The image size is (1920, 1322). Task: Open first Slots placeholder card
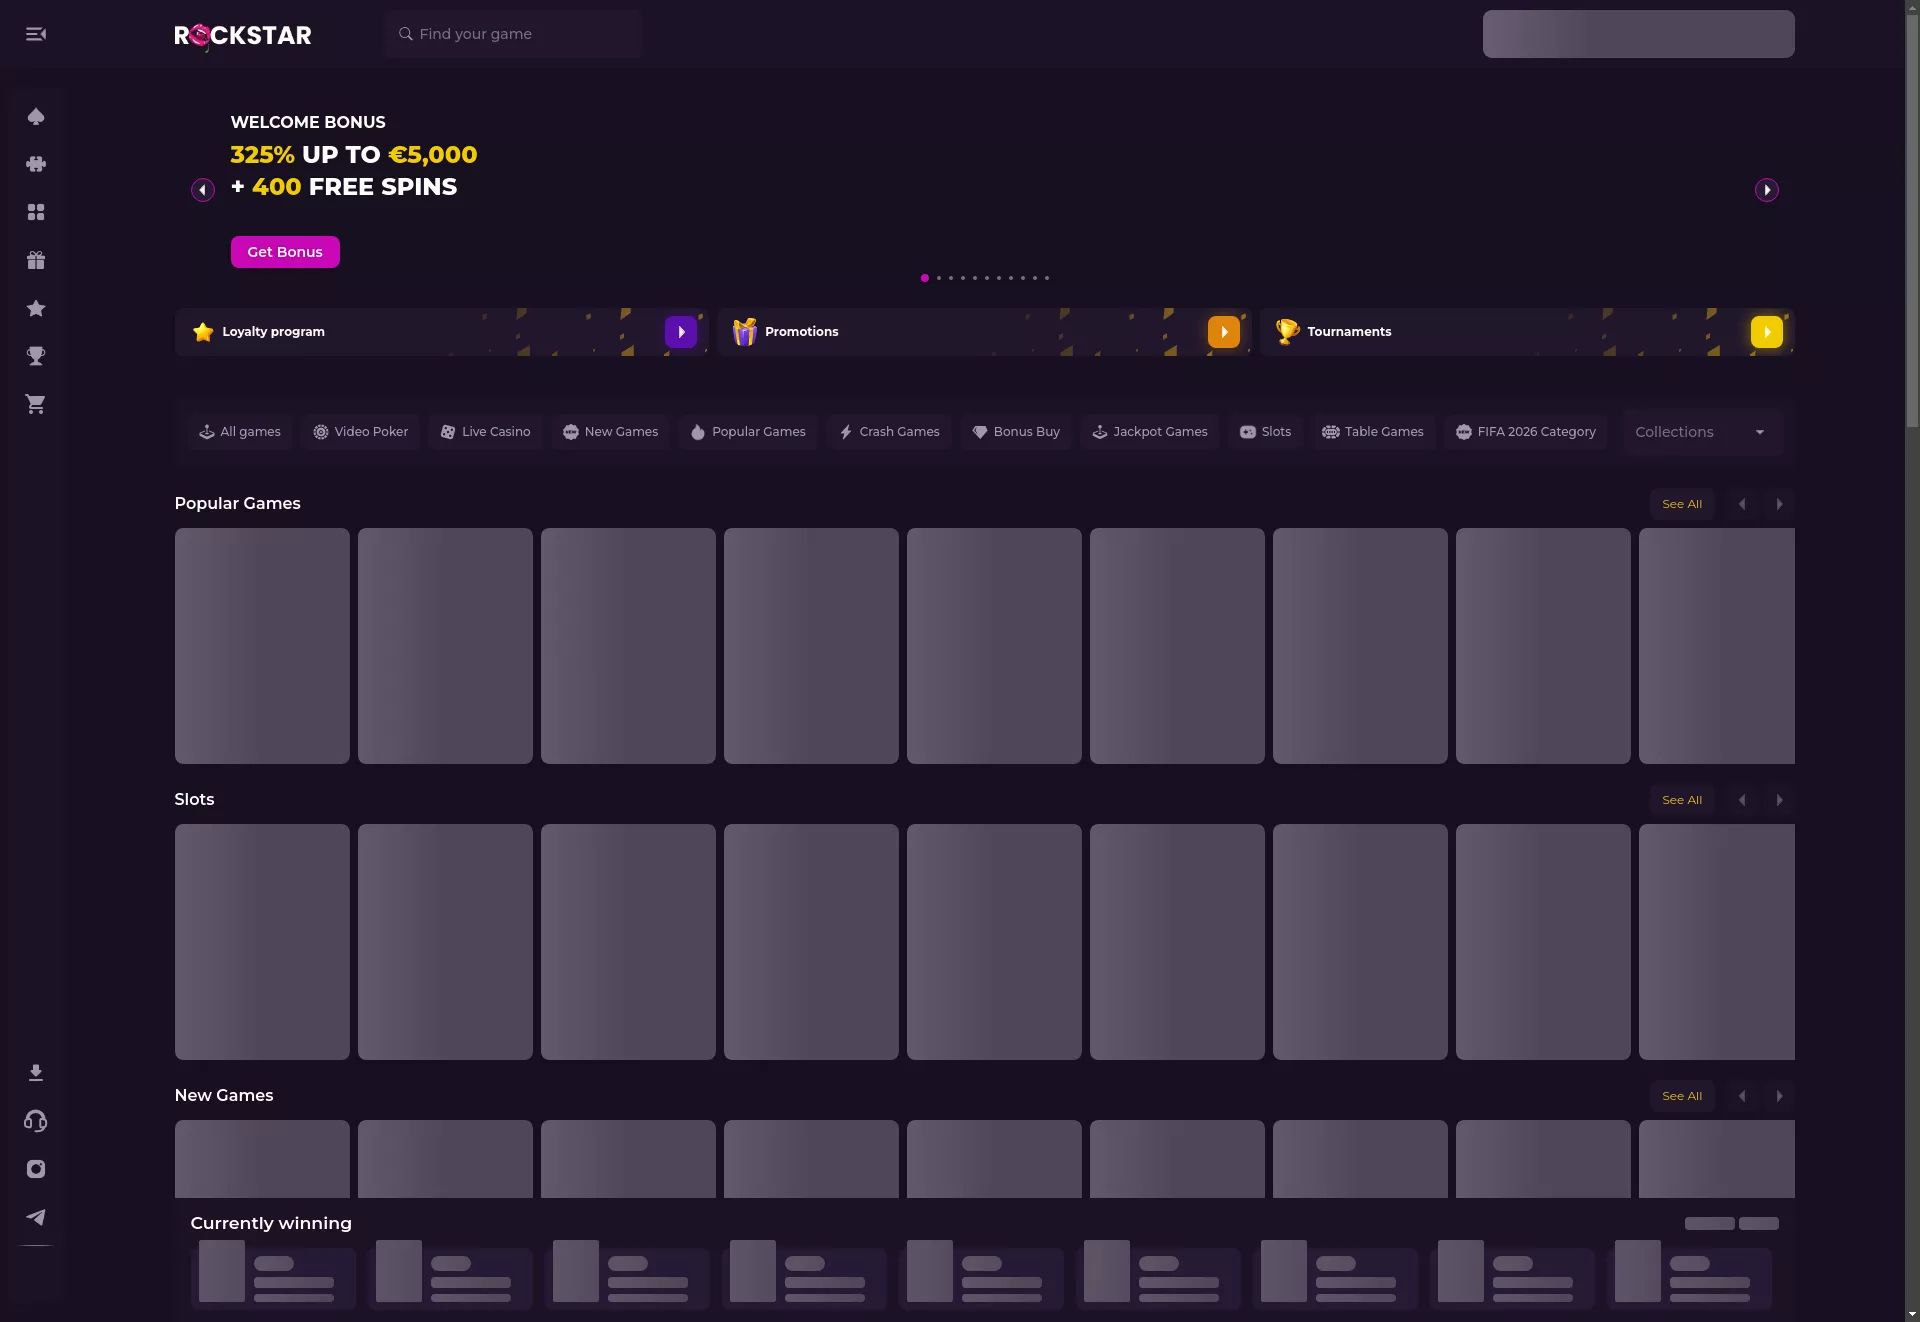pyautogui.click(x=262, y=942)
